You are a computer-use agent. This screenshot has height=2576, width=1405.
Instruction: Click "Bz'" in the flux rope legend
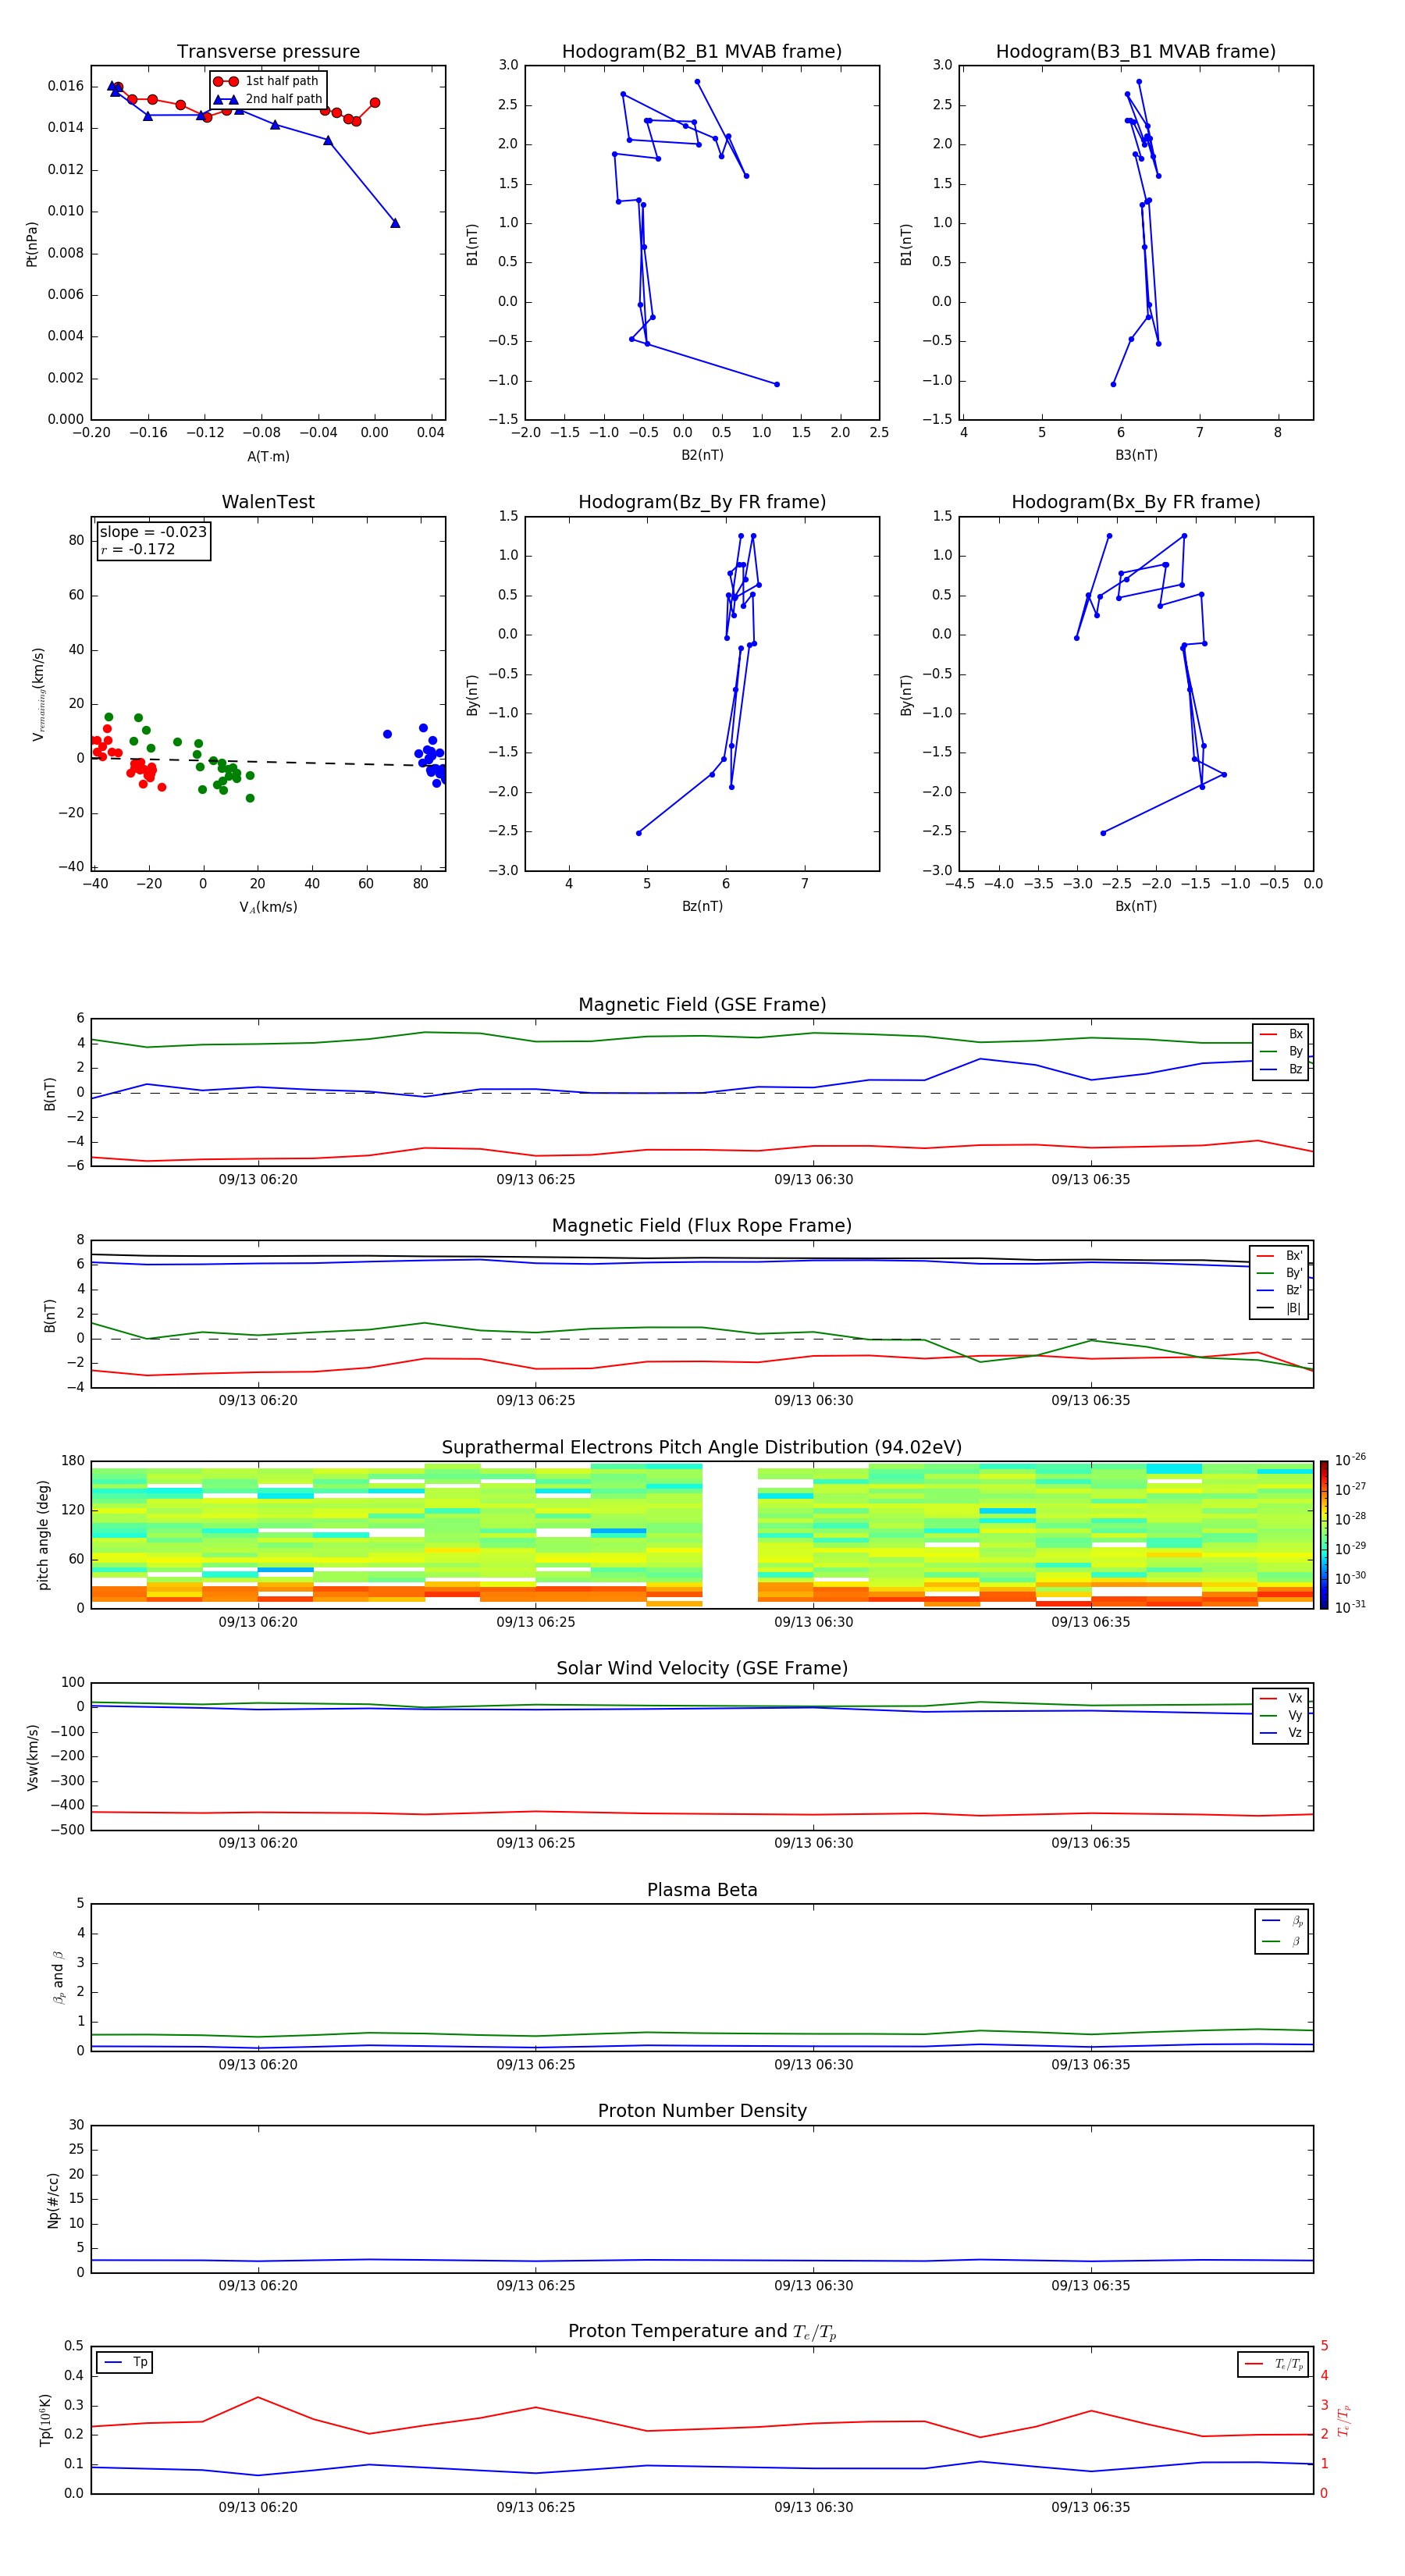tap(1280, 1290)
